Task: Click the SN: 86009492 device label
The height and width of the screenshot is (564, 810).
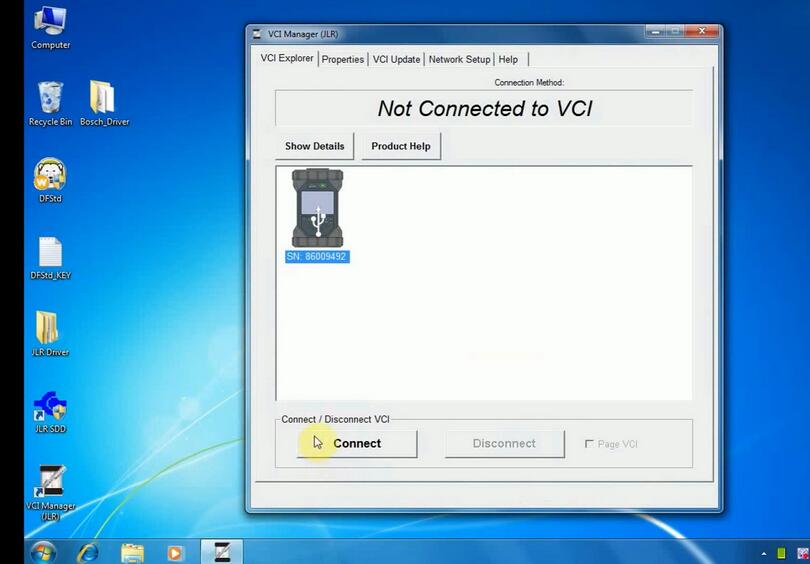Action: pos(317,257)
